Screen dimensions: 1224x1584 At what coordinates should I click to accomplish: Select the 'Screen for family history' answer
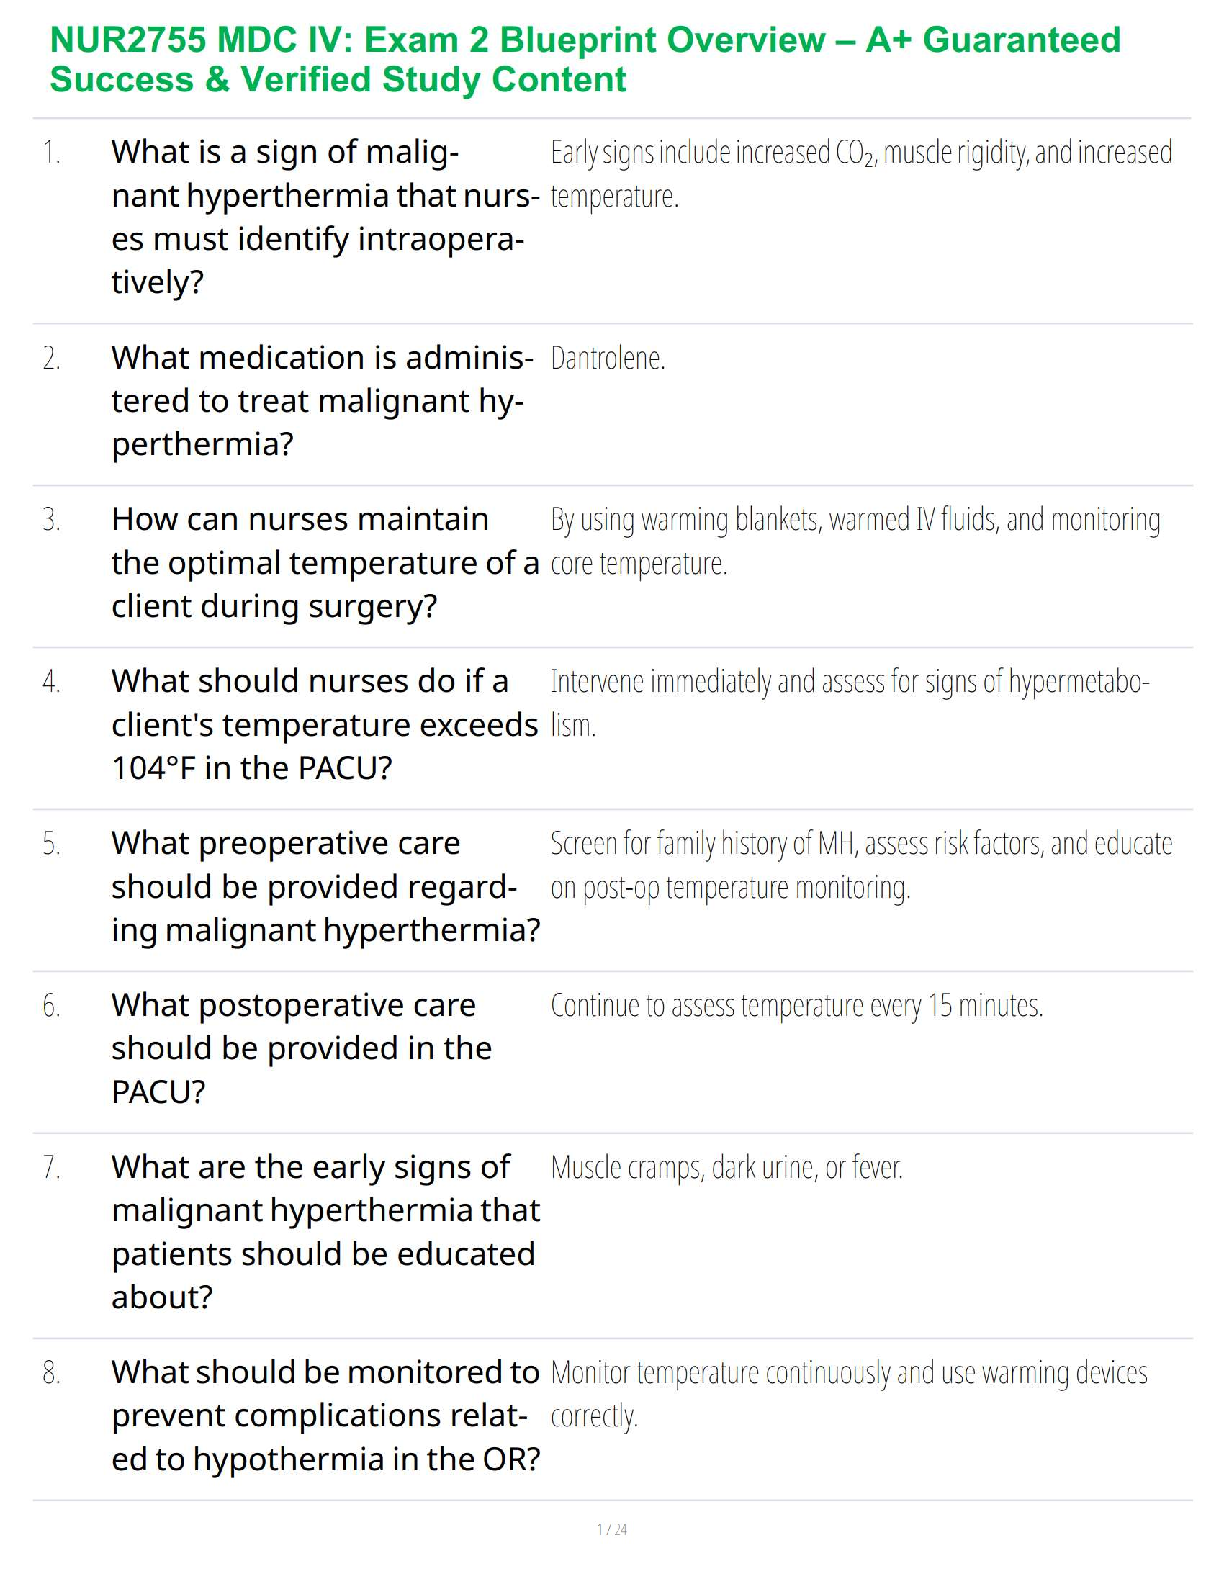(x=860, y=864)
